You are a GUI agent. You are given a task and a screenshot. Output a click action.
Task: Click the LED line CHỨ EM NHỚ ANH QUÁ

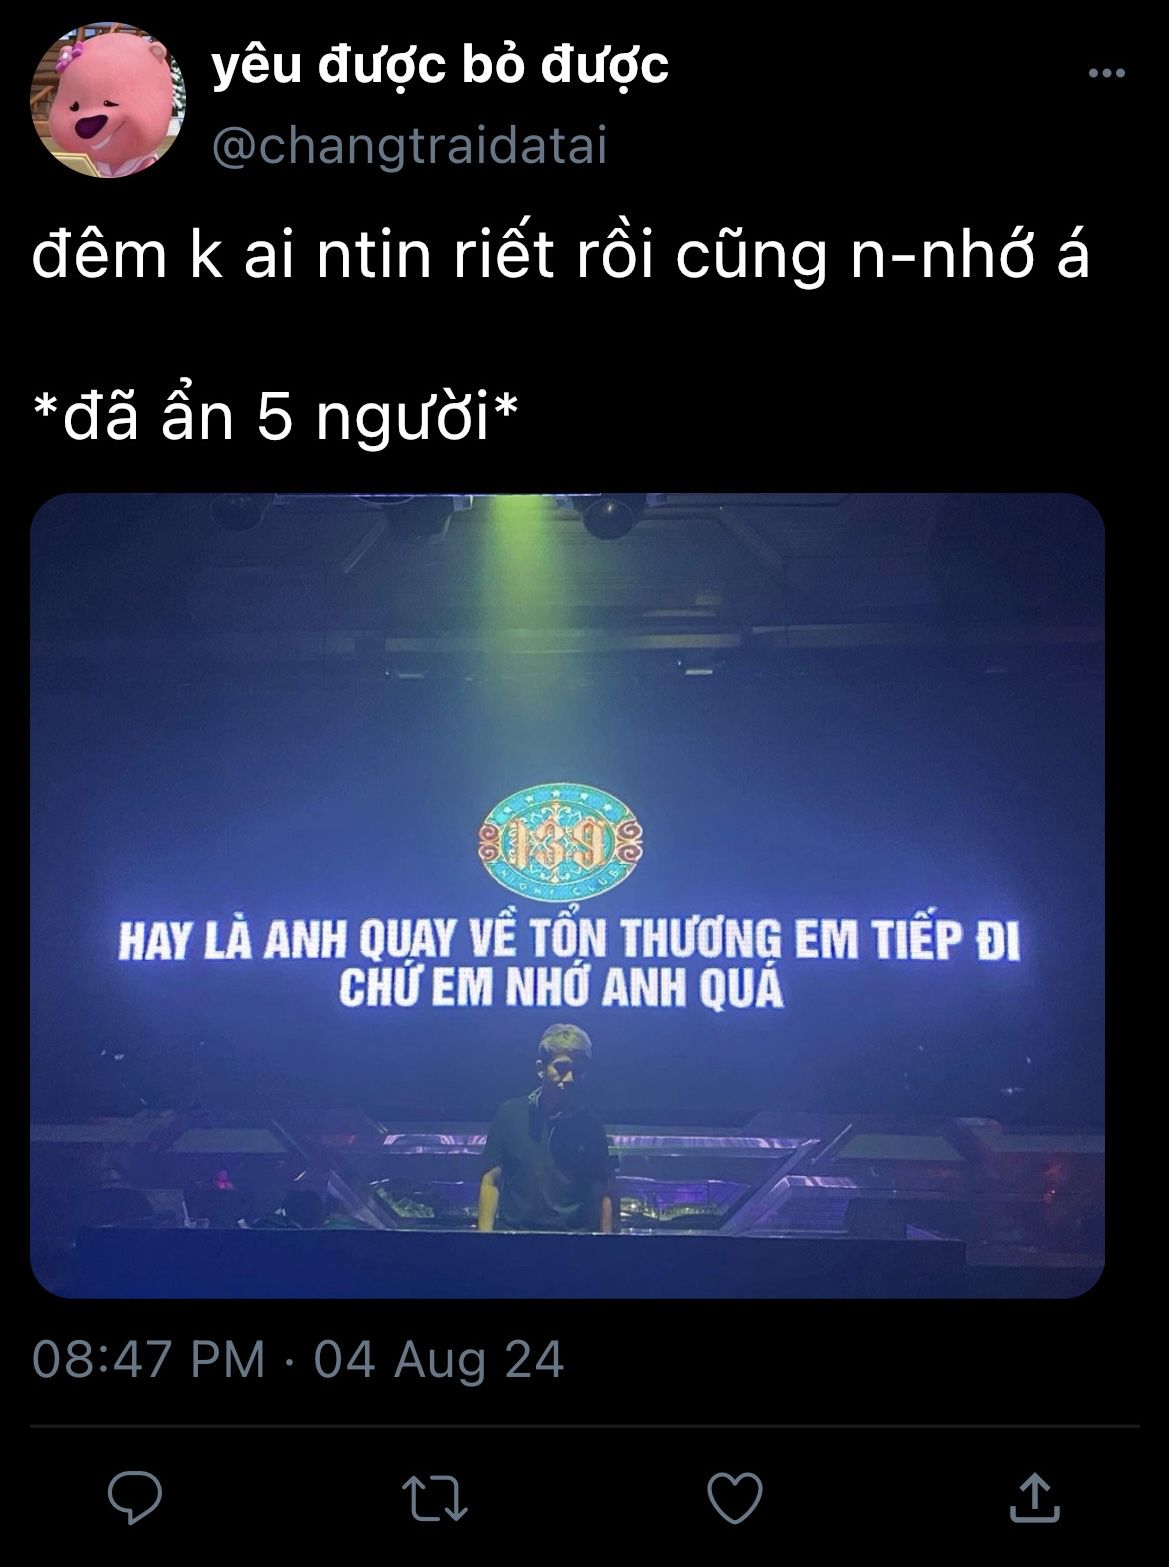[560, 988]
